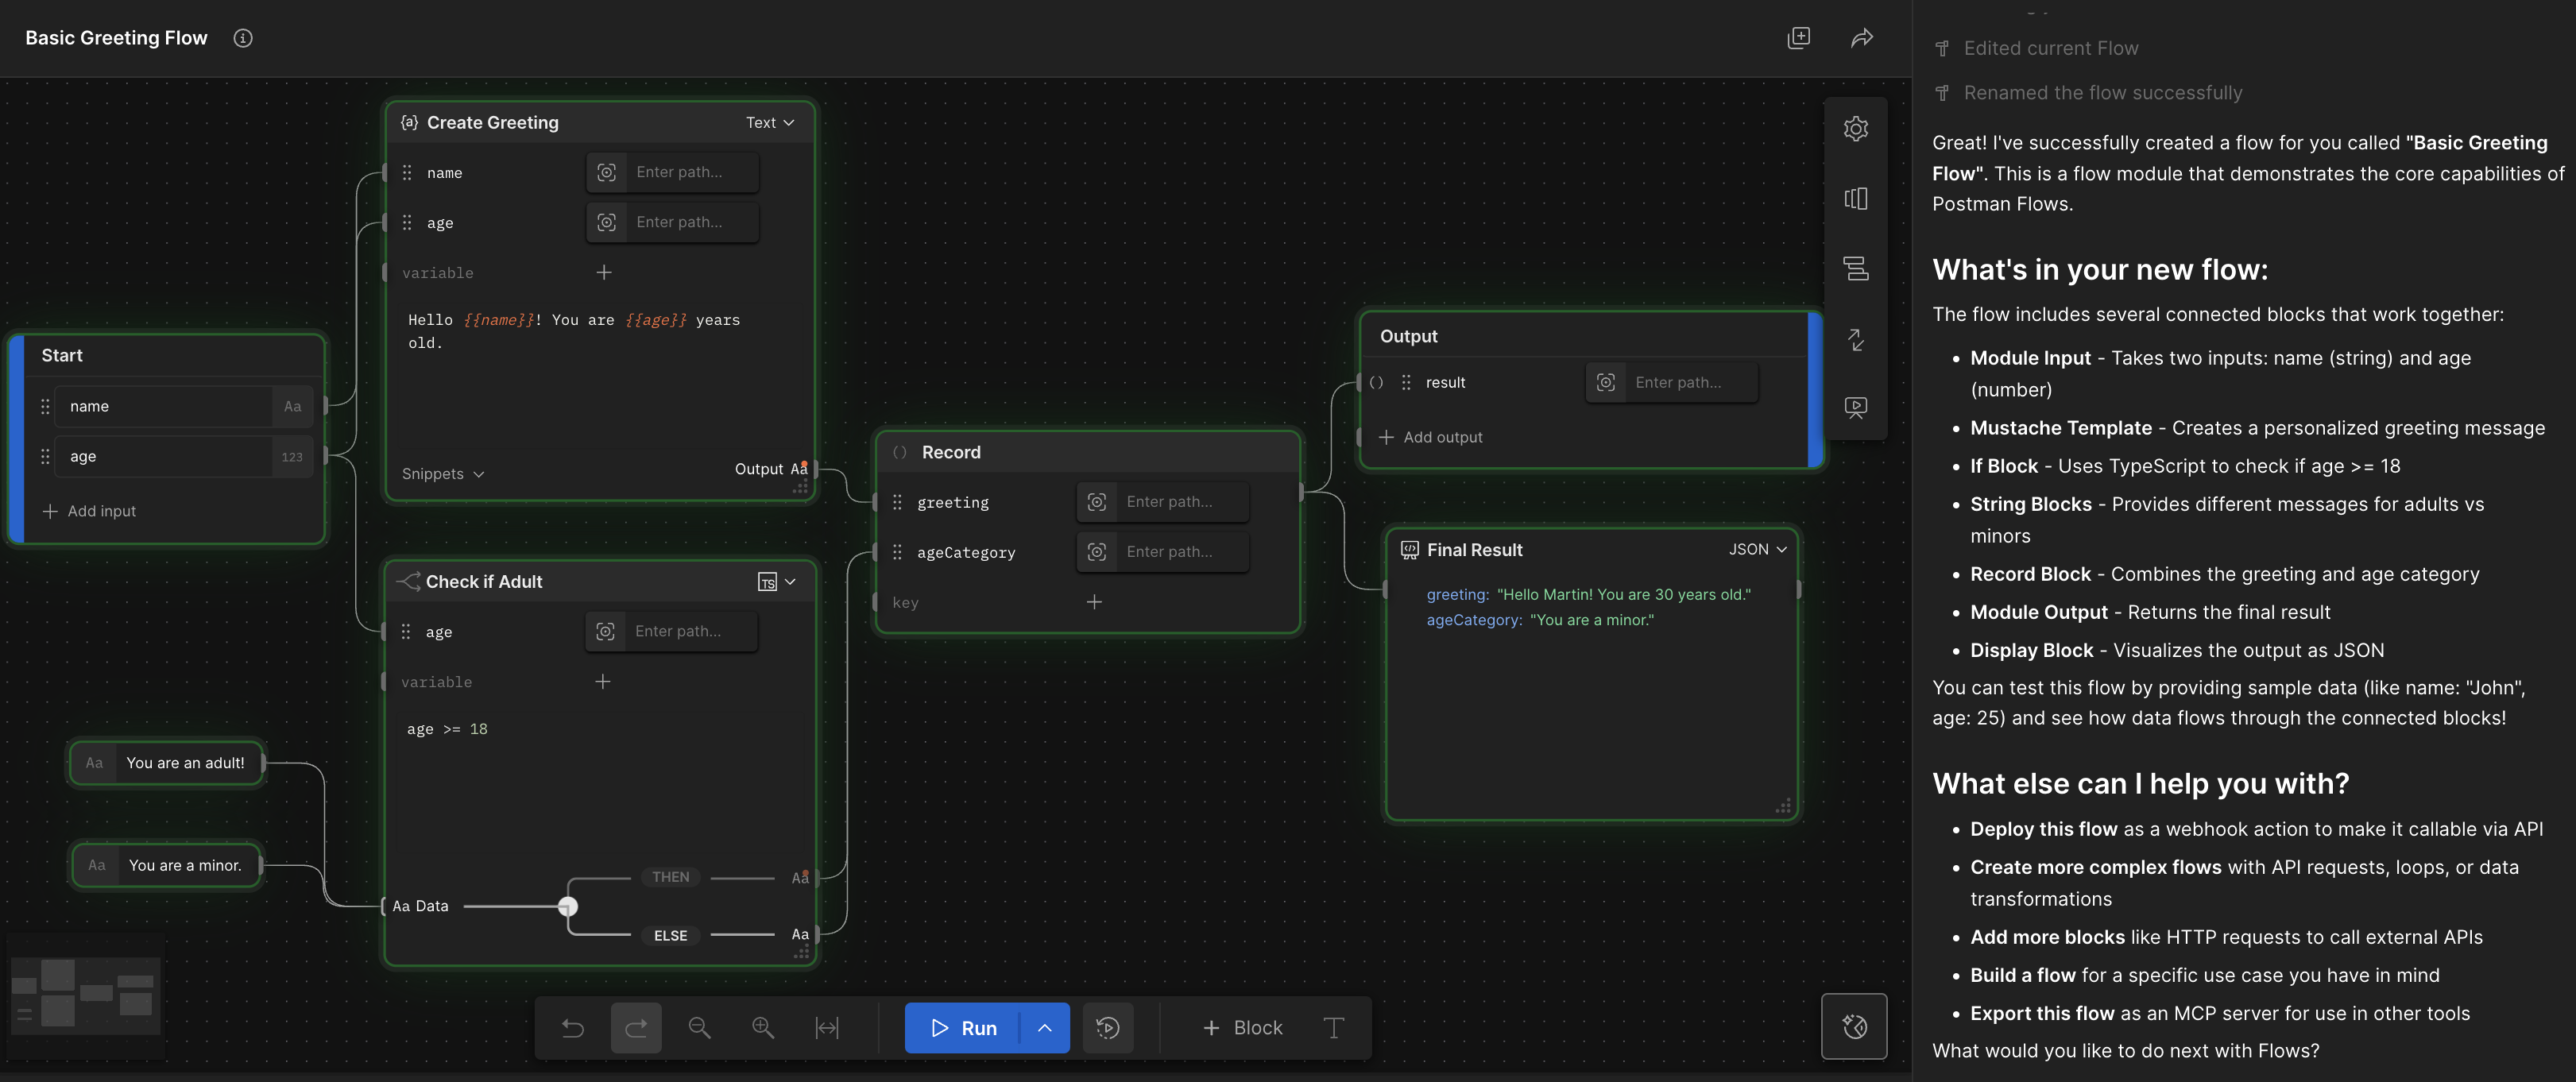The image size is (2576, 1082).
Task: Click the share arrow icon in the header
Action: coord(1861,38)
